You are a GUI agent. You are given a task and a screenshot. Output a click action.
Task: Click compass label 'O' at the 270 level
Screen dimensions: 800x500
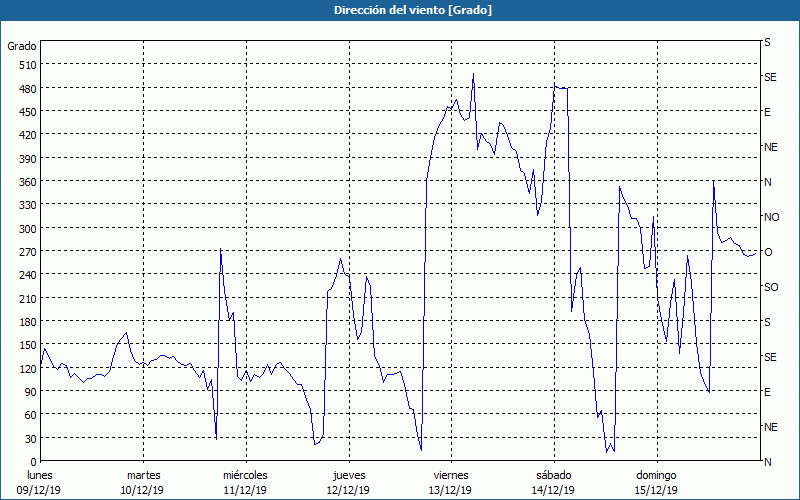(768, 252)
